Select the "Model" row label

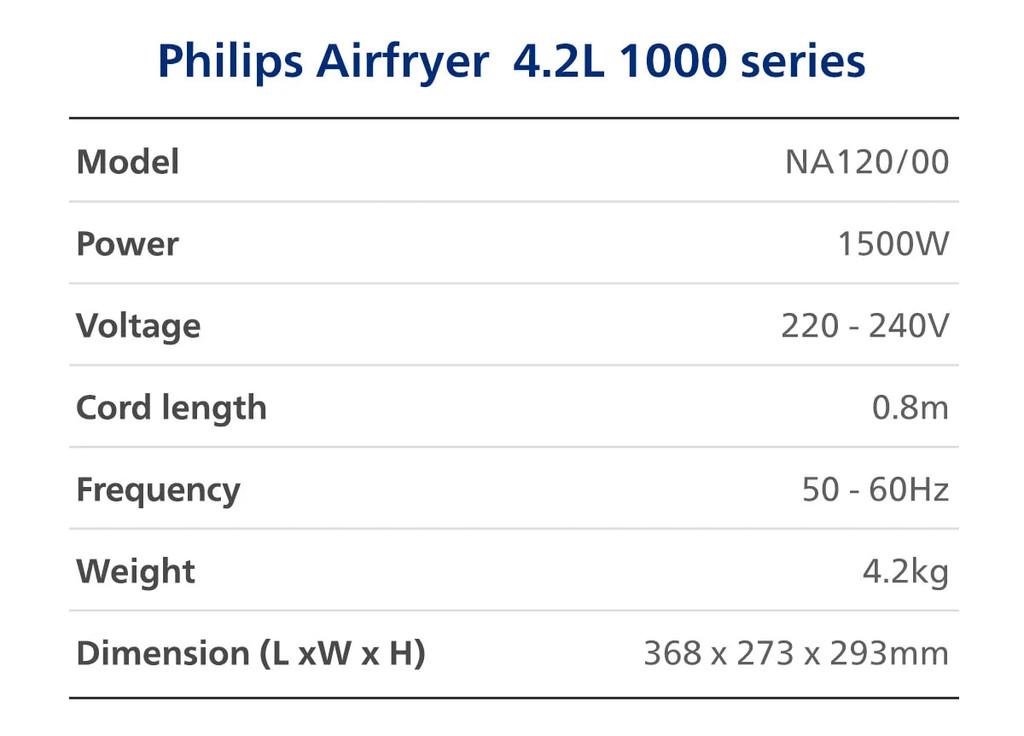pos(128,162)
